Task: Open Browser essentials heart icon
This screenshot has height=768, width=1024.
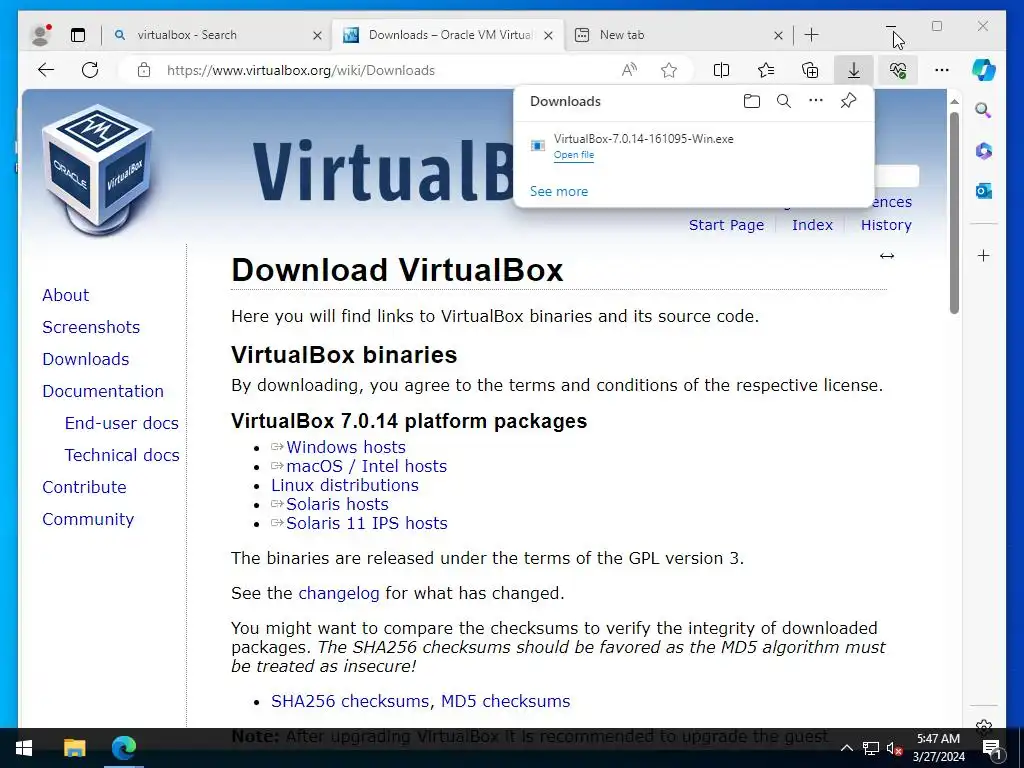Action: click(x=898, y=70)
